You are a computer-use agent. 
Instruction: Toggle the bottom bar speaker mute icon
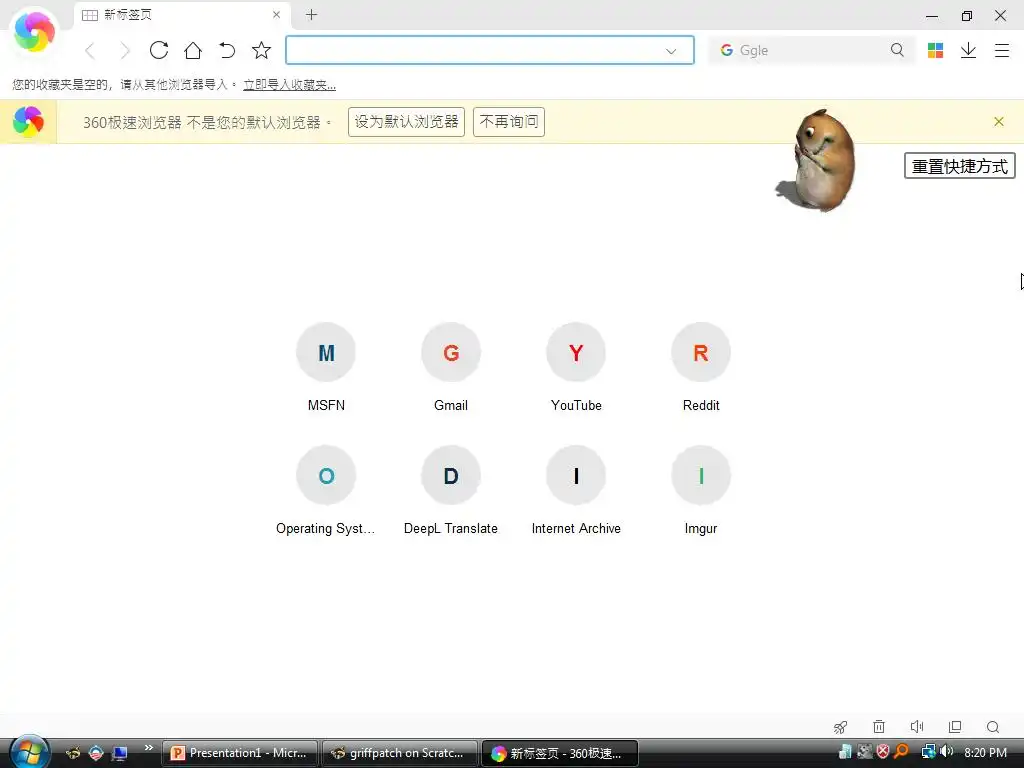(917, 726)
